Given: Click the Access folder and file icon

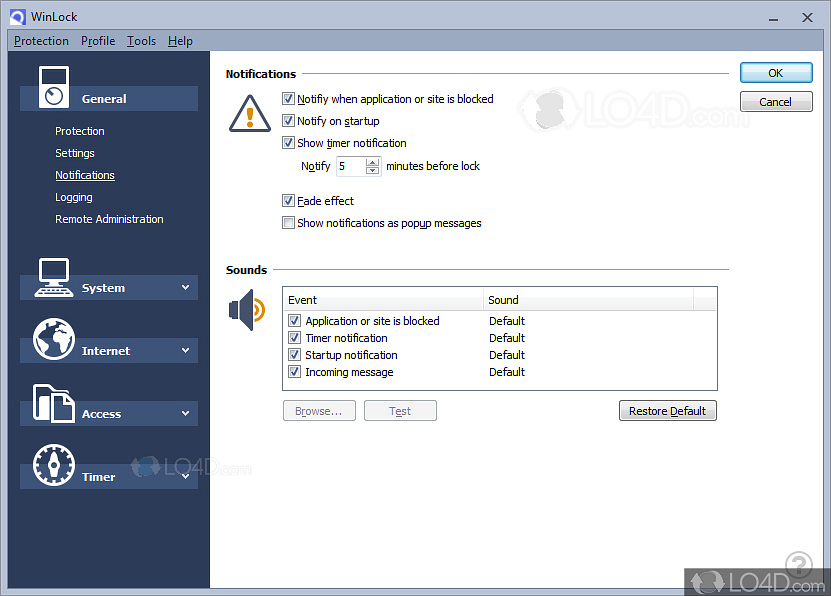Looking at the screenshot, I should point(54,403).
